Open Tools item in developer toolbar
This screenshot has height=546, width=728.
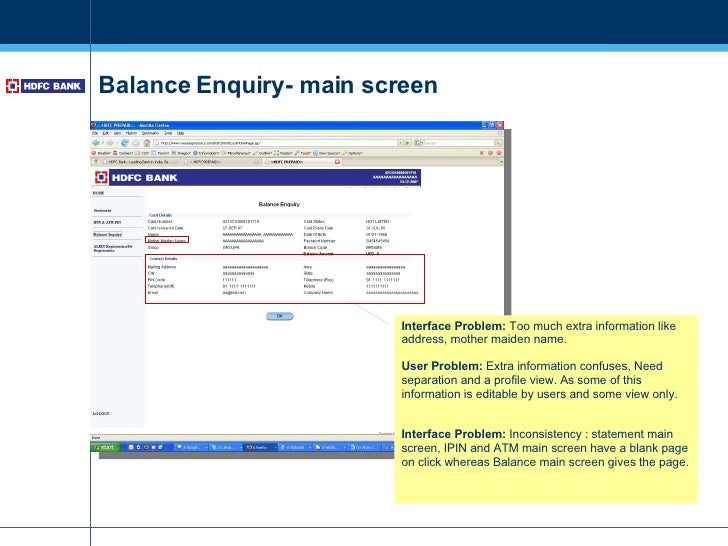(302, 153)
